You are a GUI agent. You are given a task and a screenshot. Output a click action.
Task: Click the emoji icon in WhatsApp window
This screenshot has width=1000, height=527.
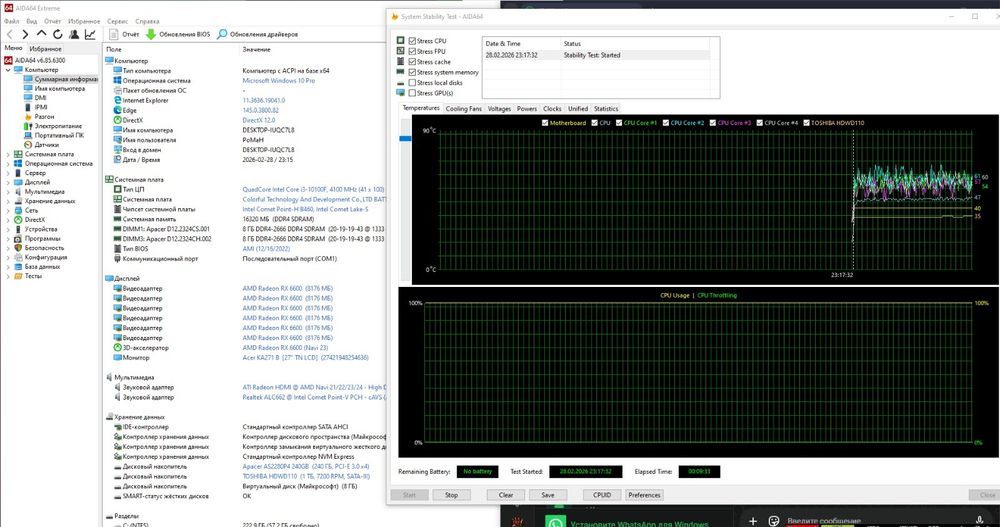pyautogui.click(x=774, y=521)
